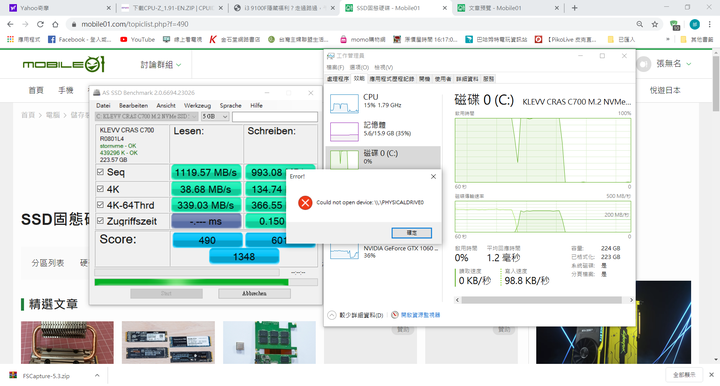Open the momo shopping bookmark

click(362, 39)
